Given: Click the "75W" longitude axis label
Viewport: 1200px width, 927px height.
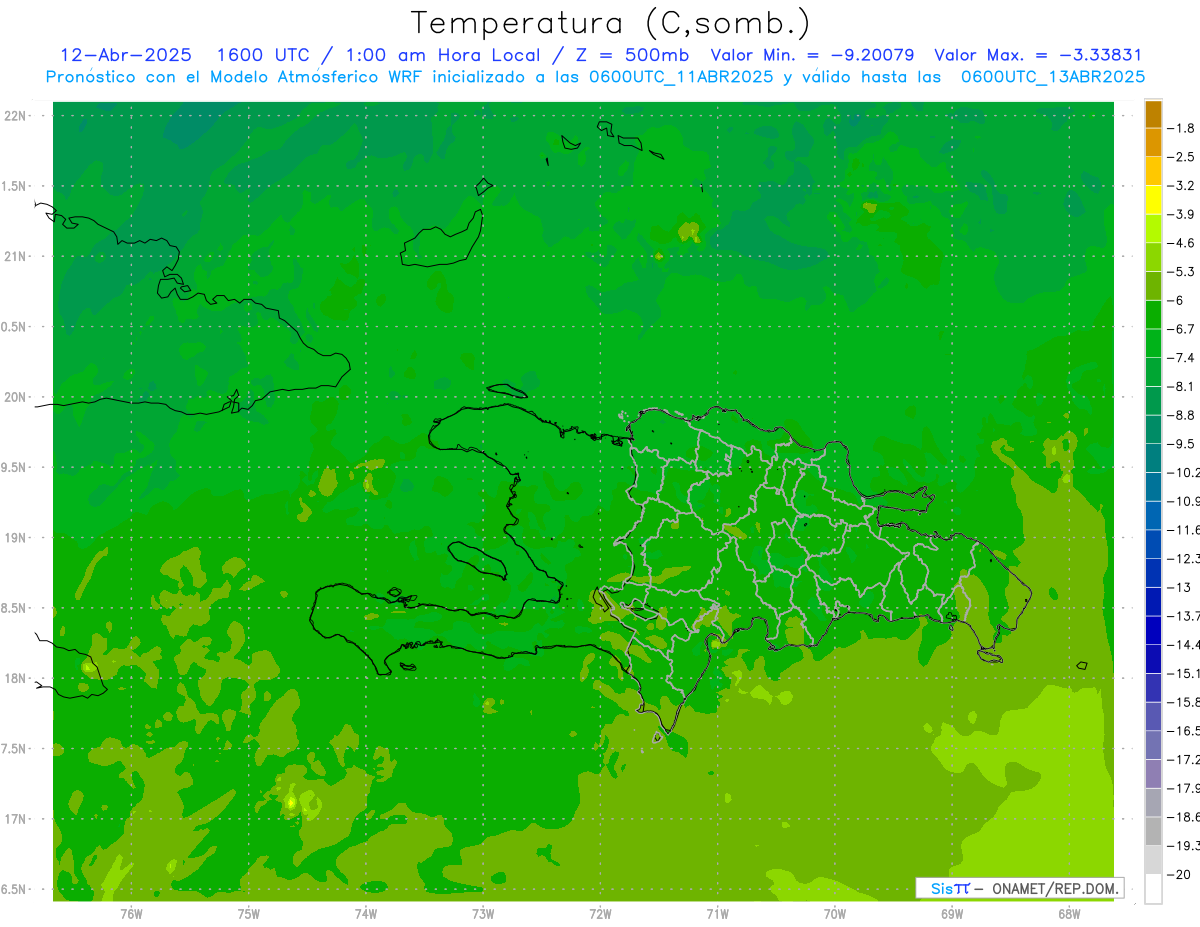Looking at the screenshot, I should tap(249, 913).
